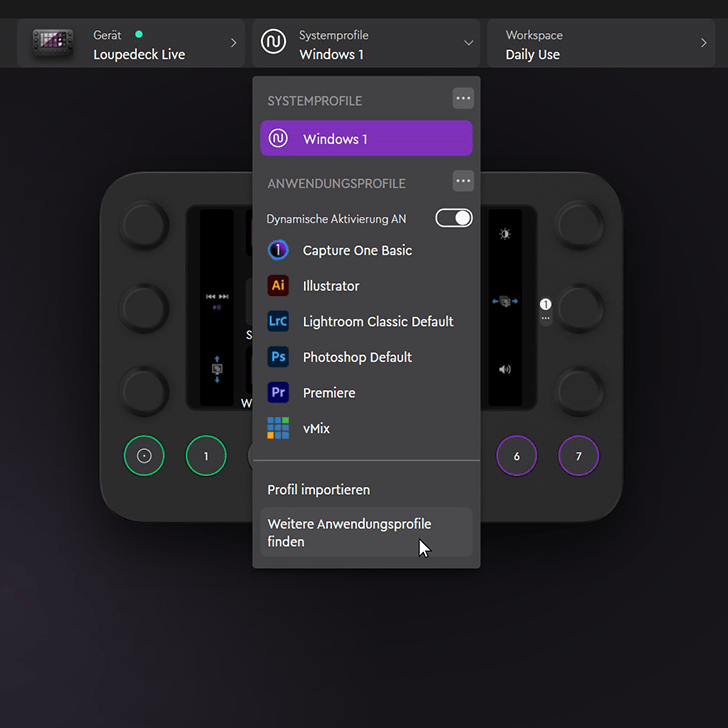Click the top-right dial knob
The height and width of the screenshot is (728, 728).
[579, 225]
